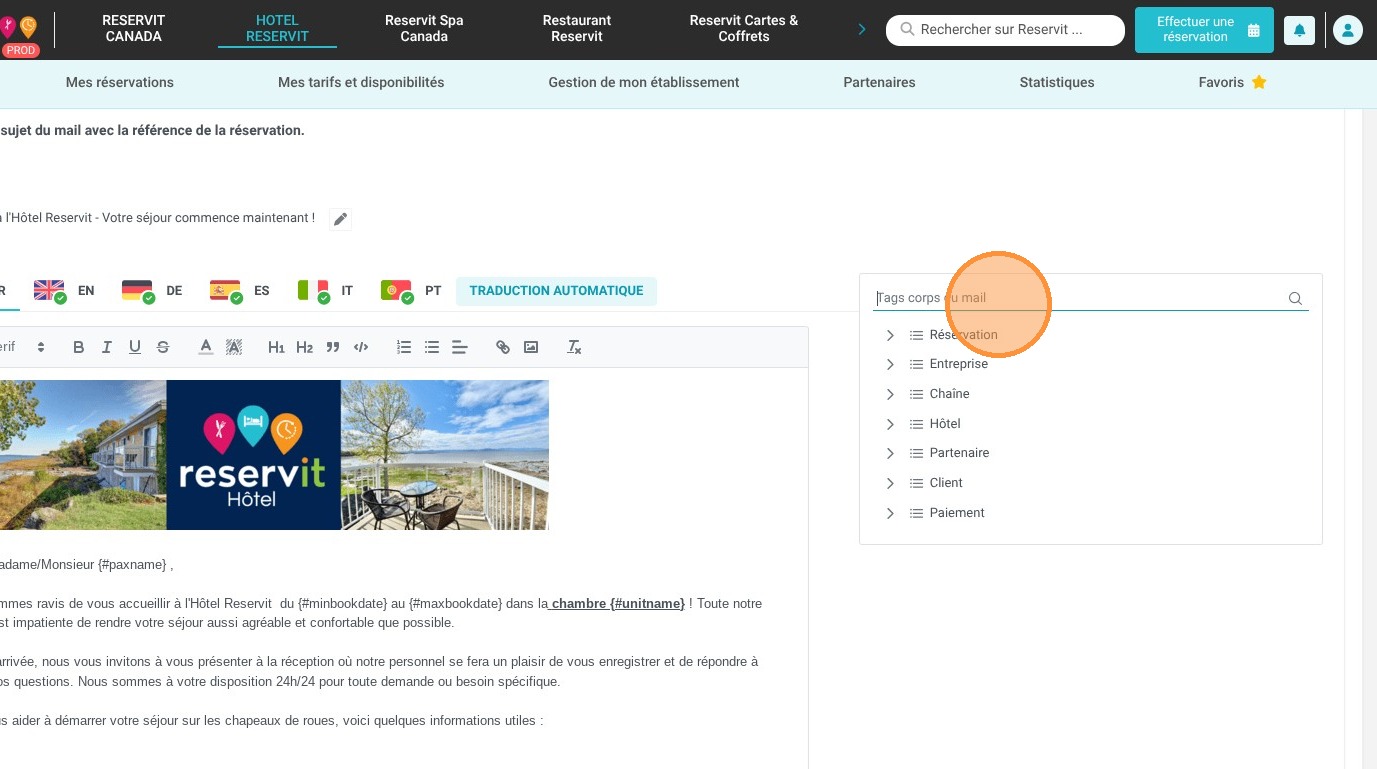The image size is (1377, 769).
Task: Insert a hyperlink
Action: pos(503,347)
